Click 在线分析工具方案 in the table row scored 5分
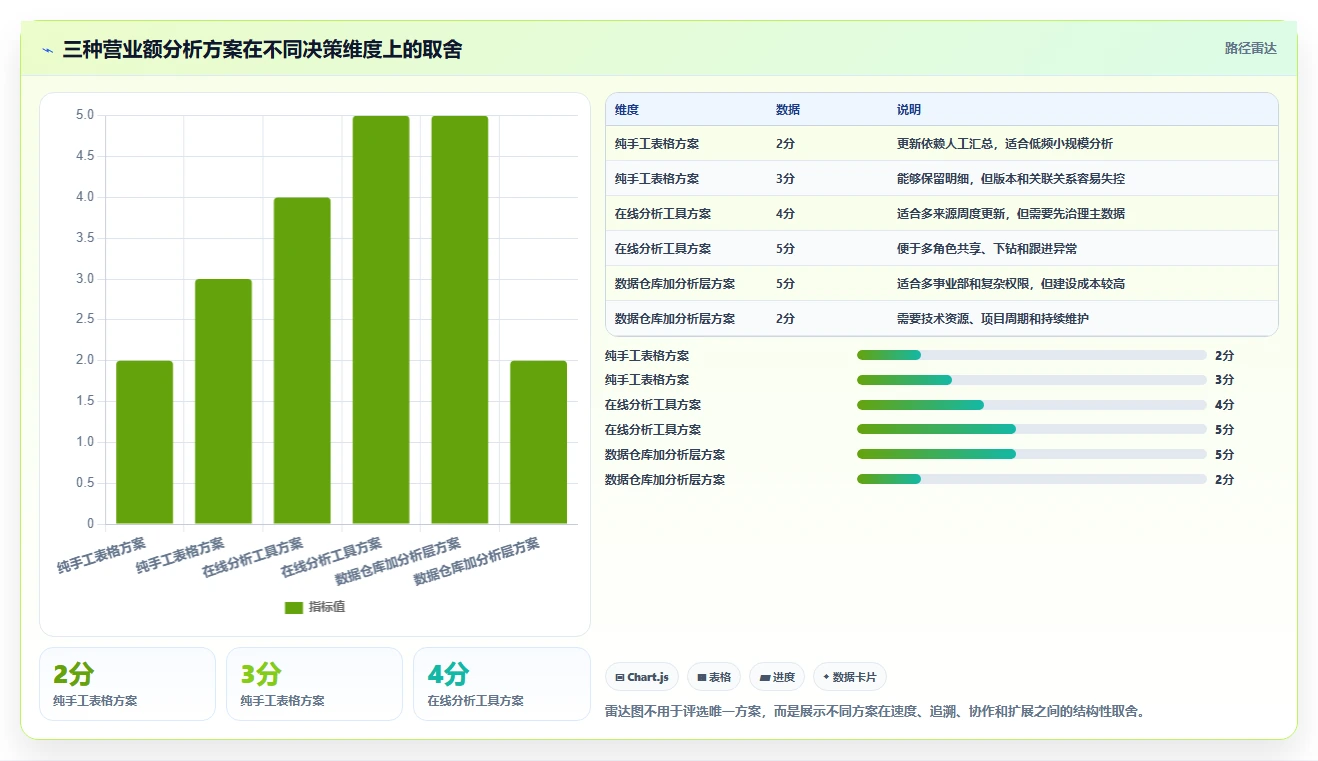1318x761 pixels. point(663,249)
